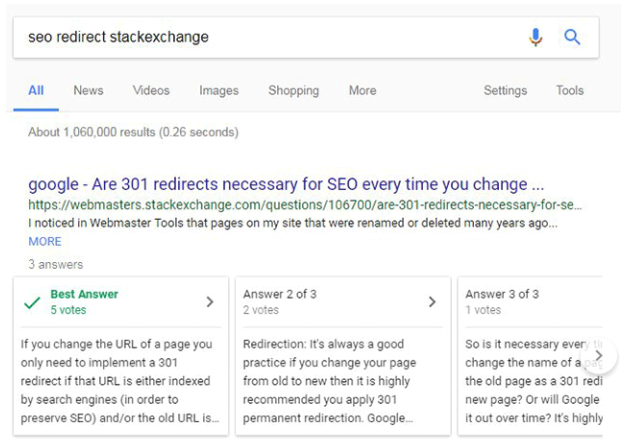Open the search Tools options
Viewport: 631px width, 447px height.
point(569,90)
